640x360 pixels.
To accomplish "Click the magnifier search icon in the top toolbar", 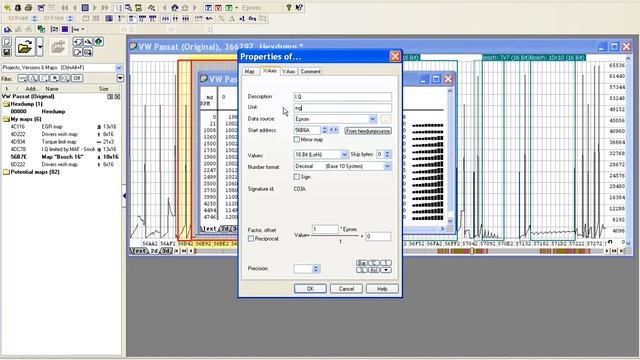I will tap(128, 8).
